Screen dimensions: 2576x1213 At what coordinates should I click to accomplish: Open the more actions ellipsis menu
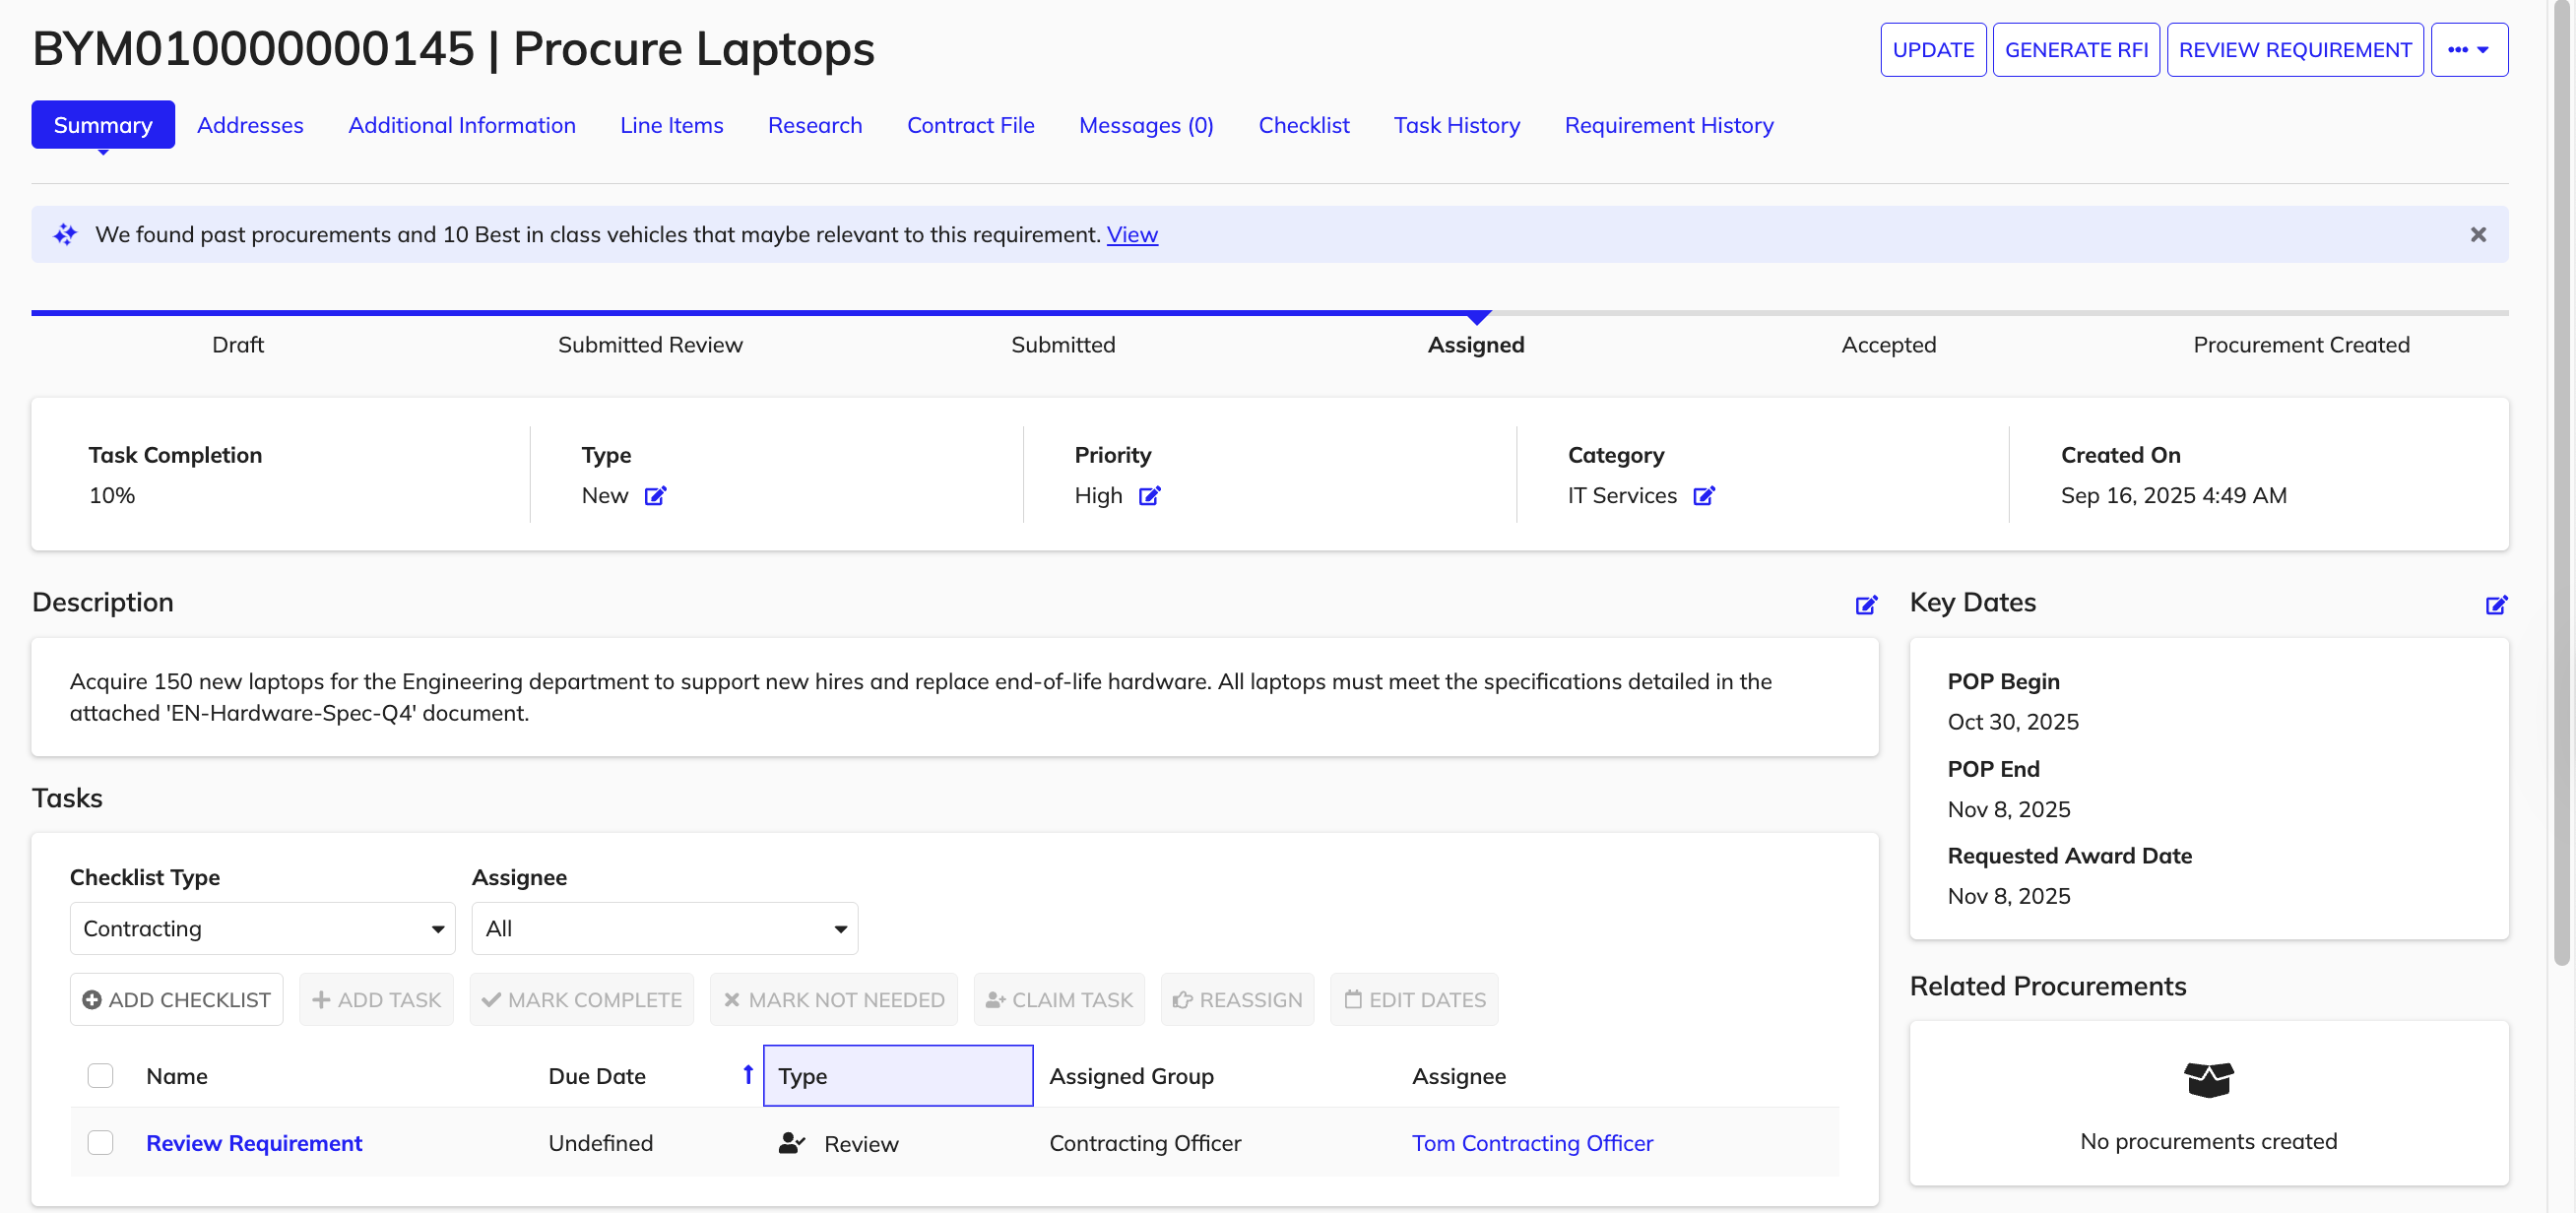tap(2468, 50)
